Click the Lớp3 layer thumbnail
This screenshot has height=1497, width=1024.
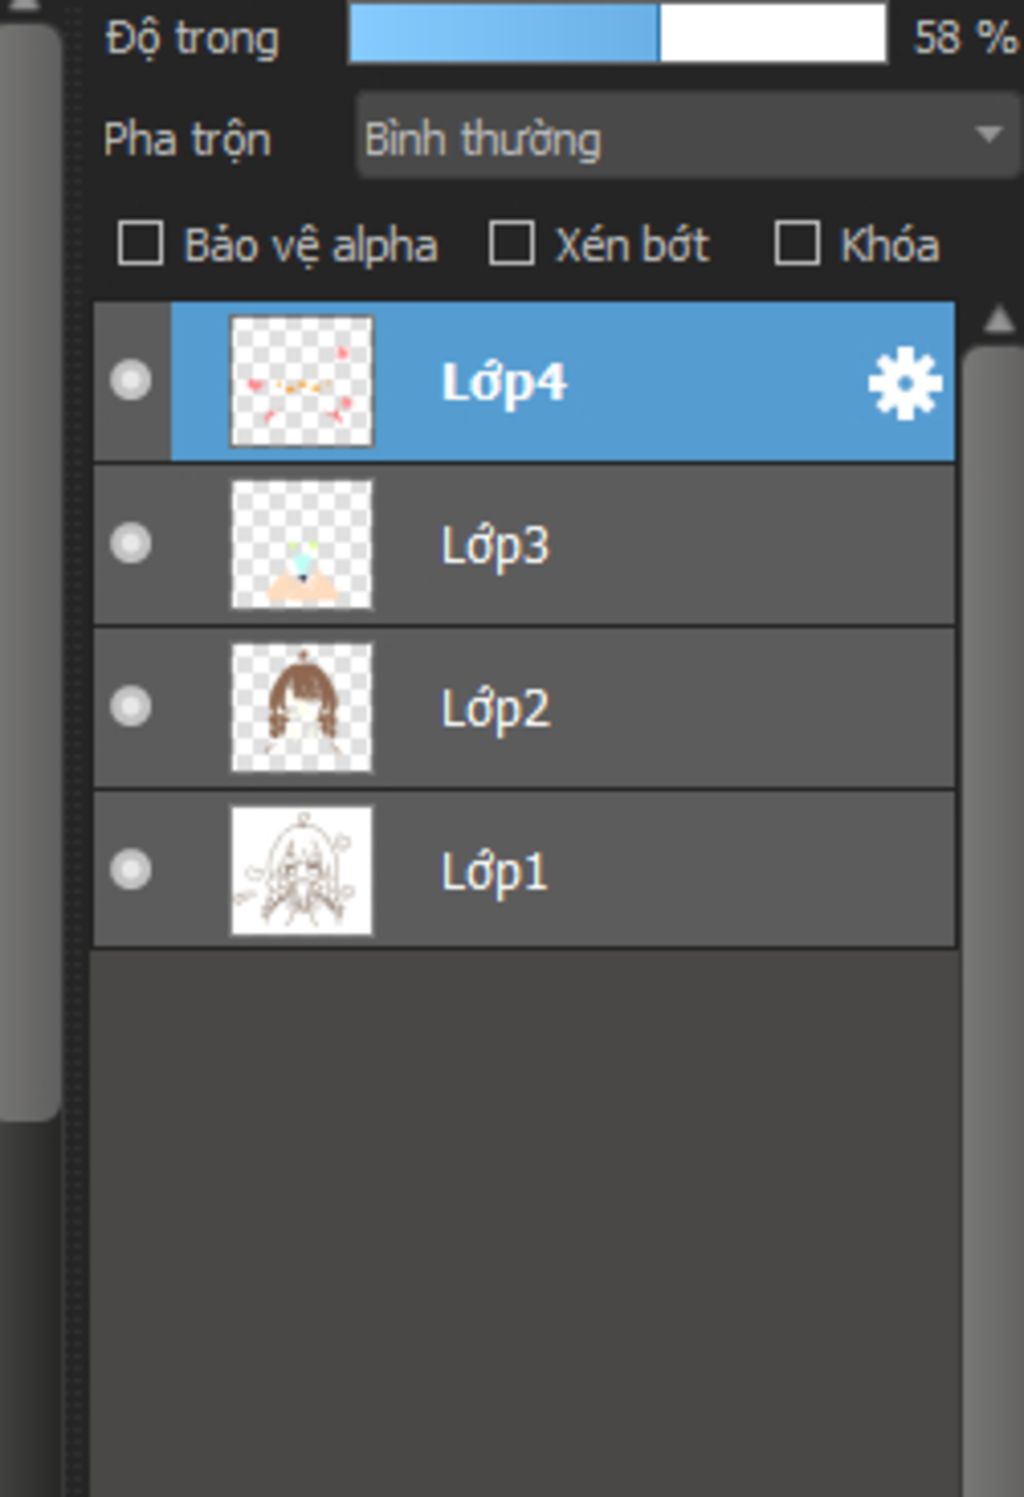click(301, 545)
